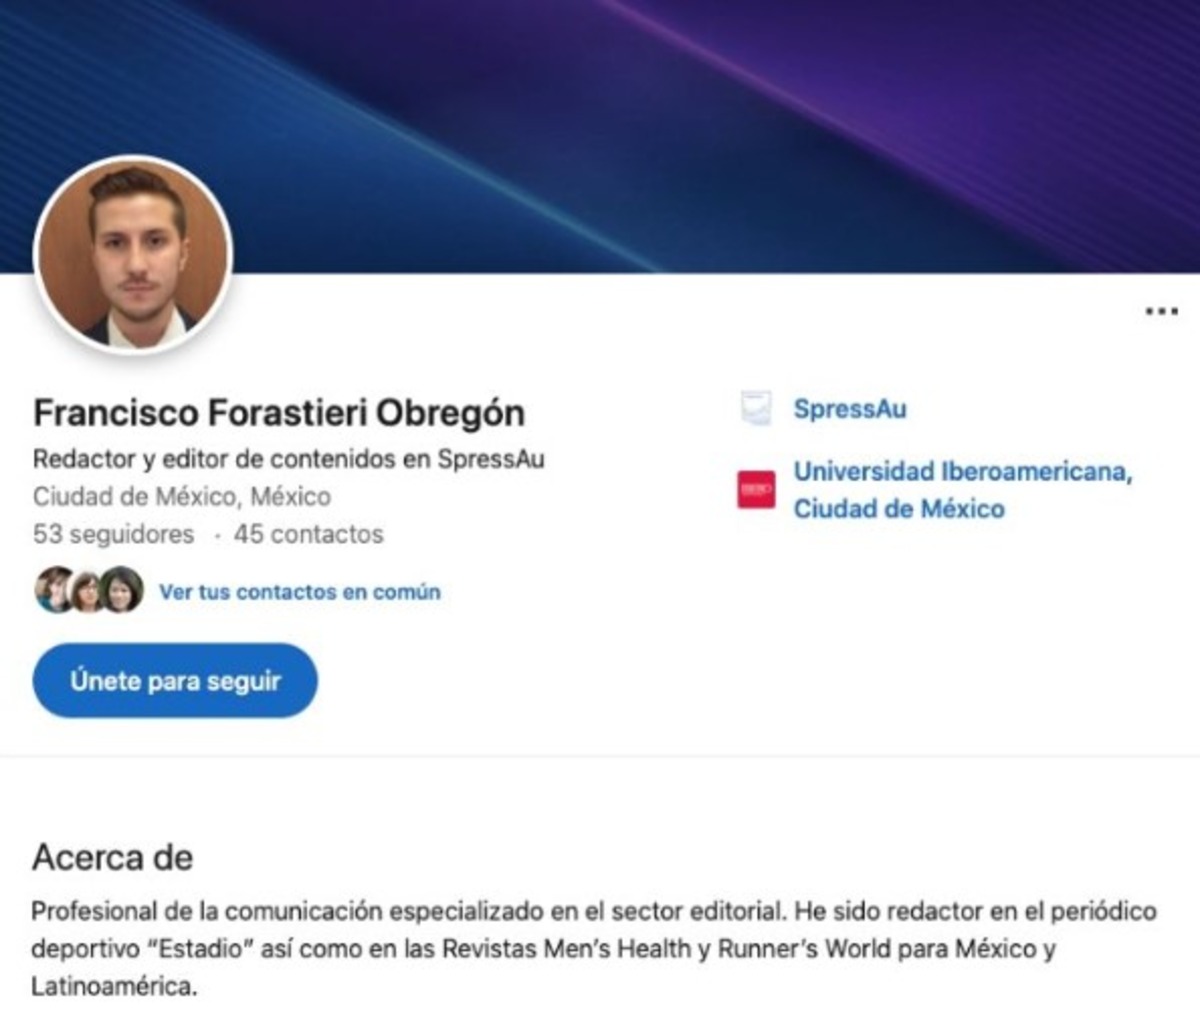Click the location text Ciudad de México, México
The image size is (1200, 1022).
coord(181,496)
